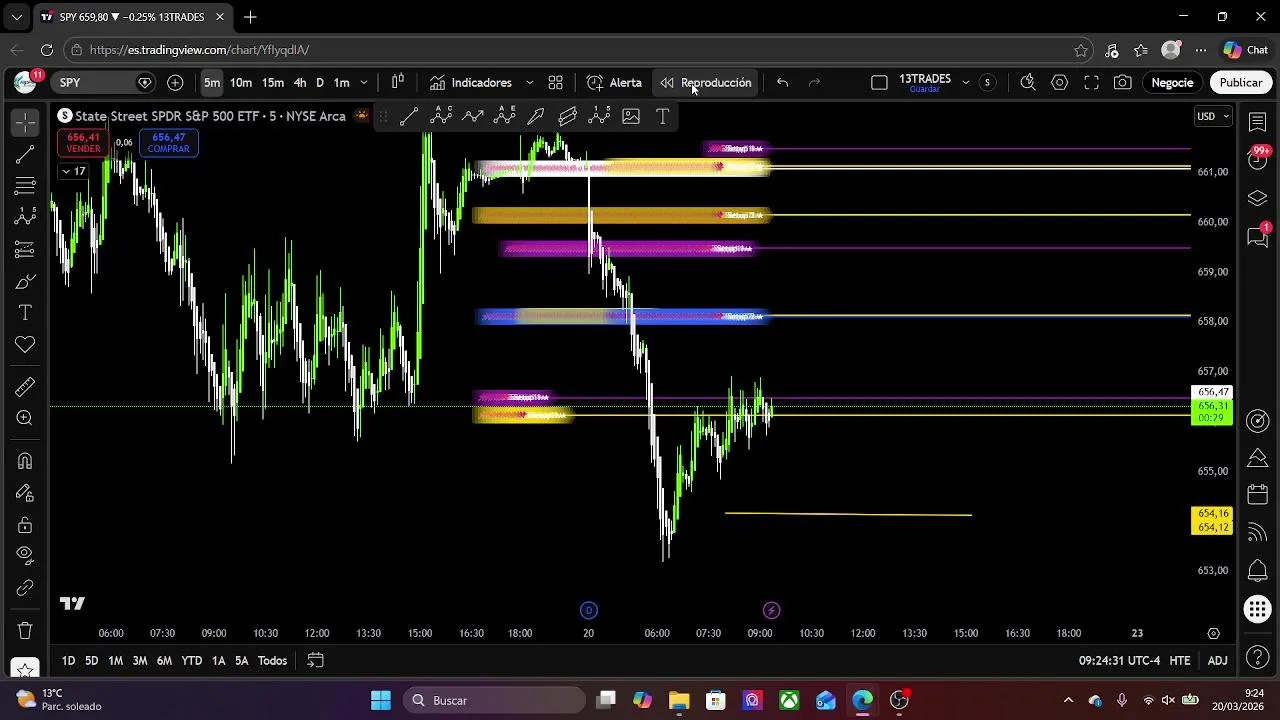Viewport: 1280px width, 720px height.
Task: Select the trend line tool in left sidebar
Action: pyautogui.click(x=25, y=154)
